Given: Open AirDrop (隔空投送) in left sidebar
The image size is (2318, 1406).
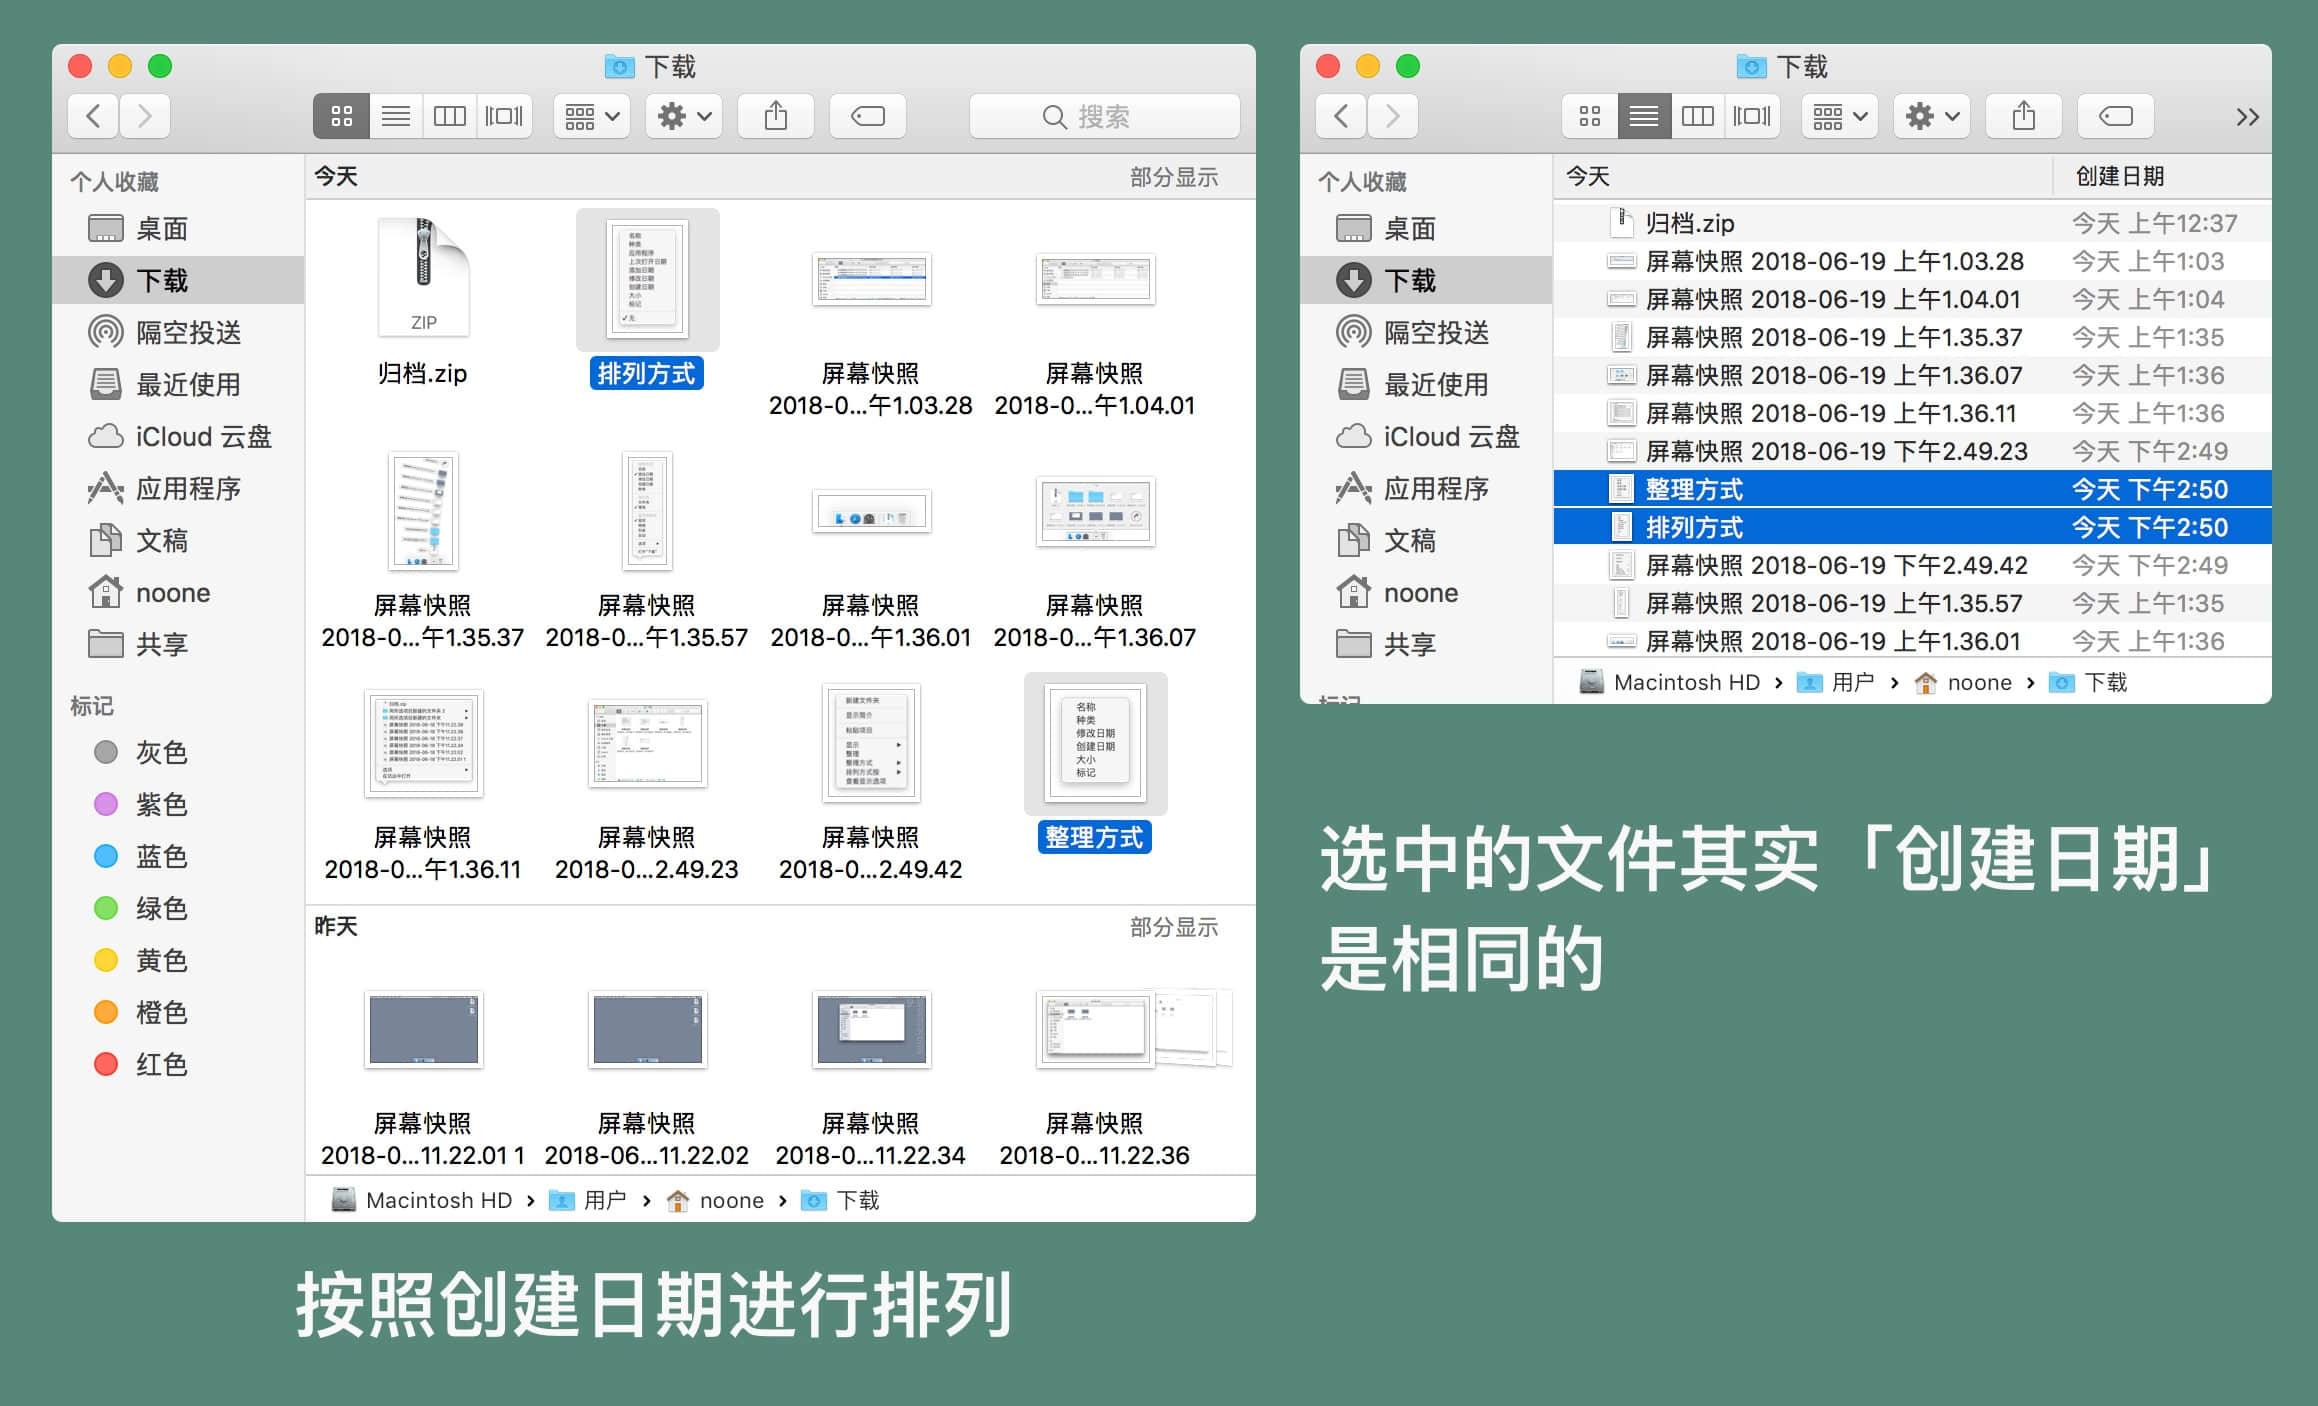Looking at the screenshot, I should click(x=188, y=333).
